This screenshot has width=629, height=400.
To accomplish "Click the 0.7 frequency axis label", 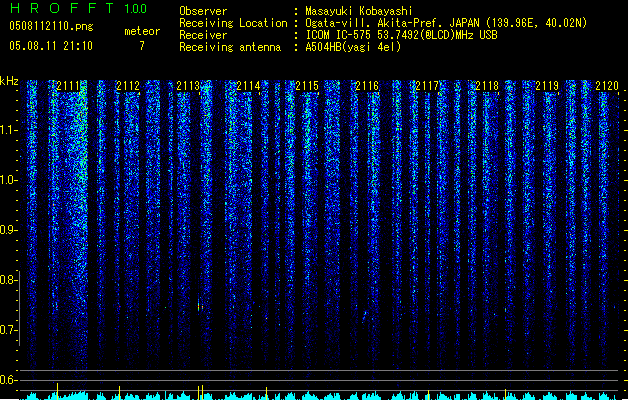I will pos(8,330).
